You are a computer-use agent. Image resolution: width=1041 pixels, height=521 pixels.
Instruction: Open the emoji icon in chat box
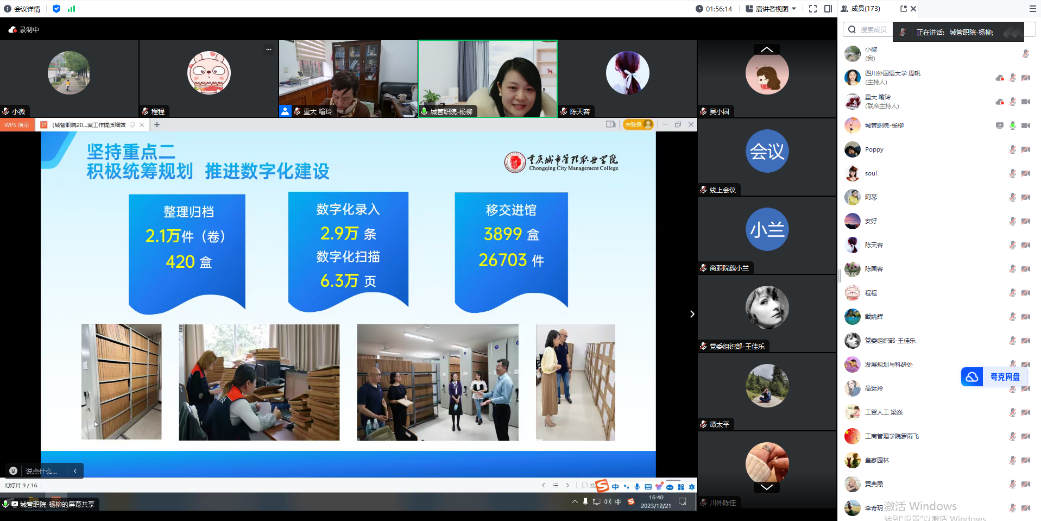click(x=13, y=471)
